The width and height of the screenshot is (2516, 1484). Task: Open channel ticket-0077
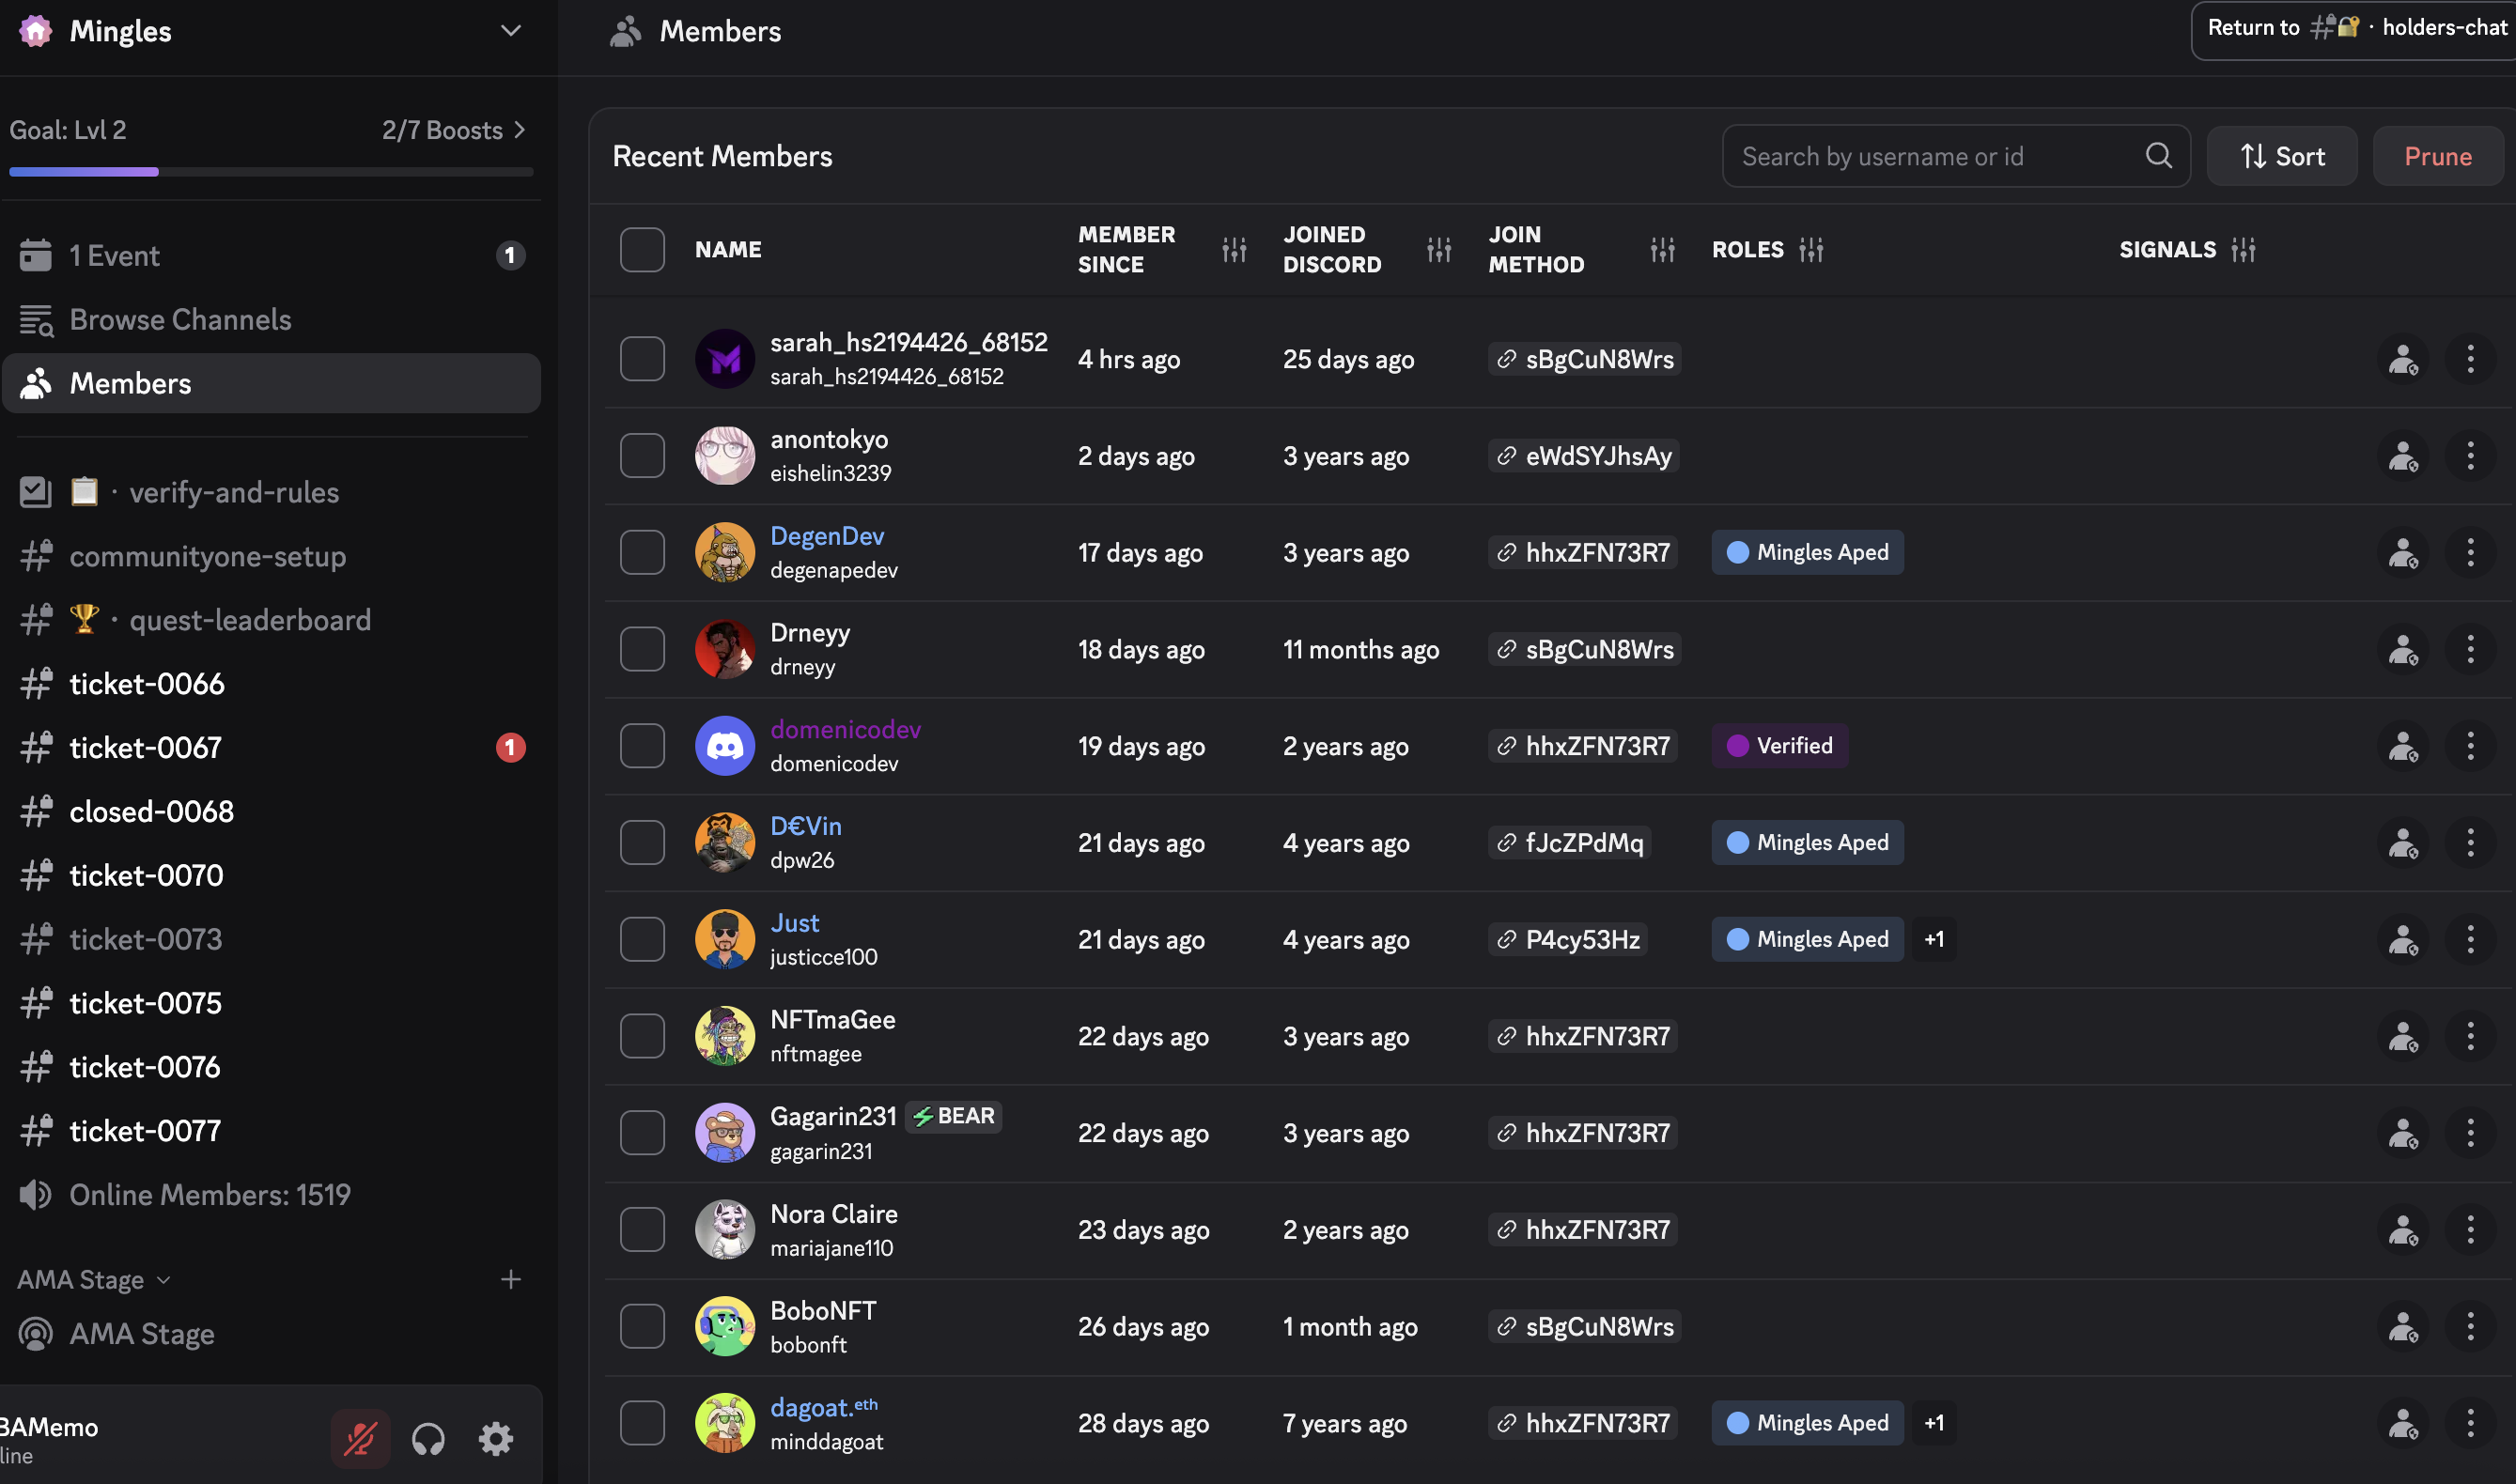(271, 1131)
